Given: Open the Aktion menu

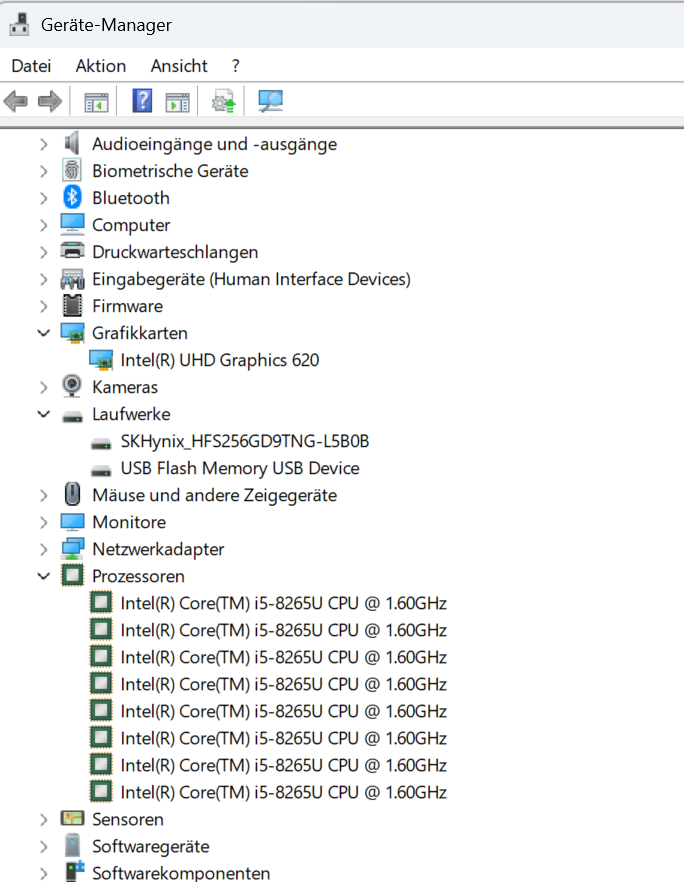Looking at the screenshot, I should click(x=101, y=66).
